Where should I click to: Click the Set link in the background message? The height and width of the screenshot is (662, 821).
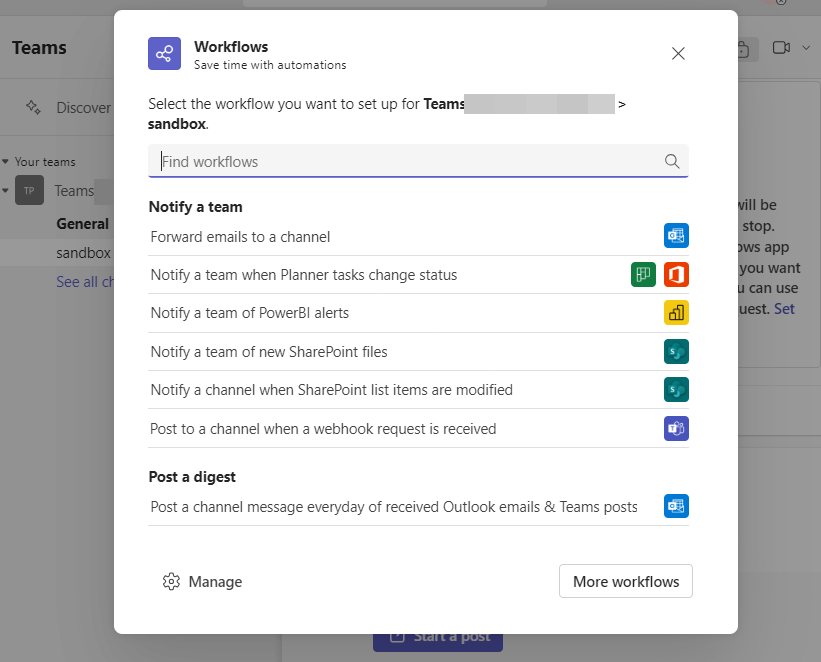(x=784, y=309)
